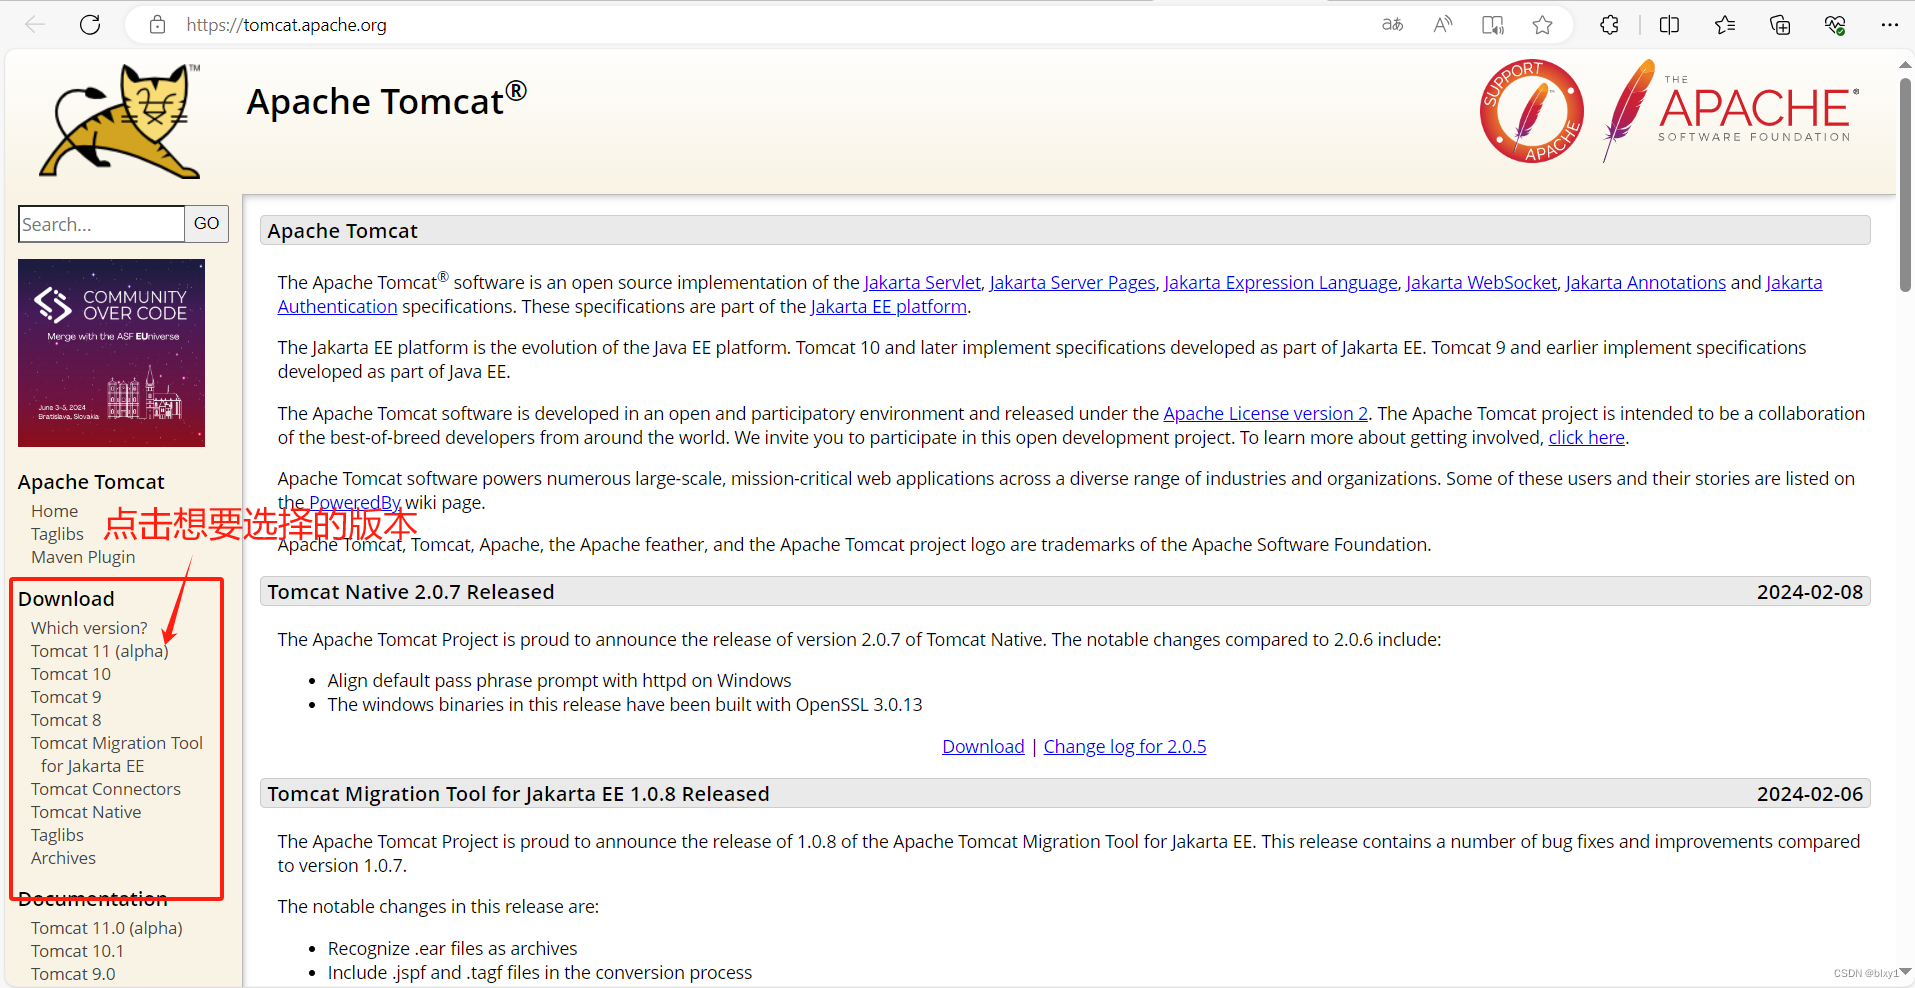The height and width of the screenshot is (988, 1915).
Task: Open browser Settings and more menu
Action: (1891, 25)
